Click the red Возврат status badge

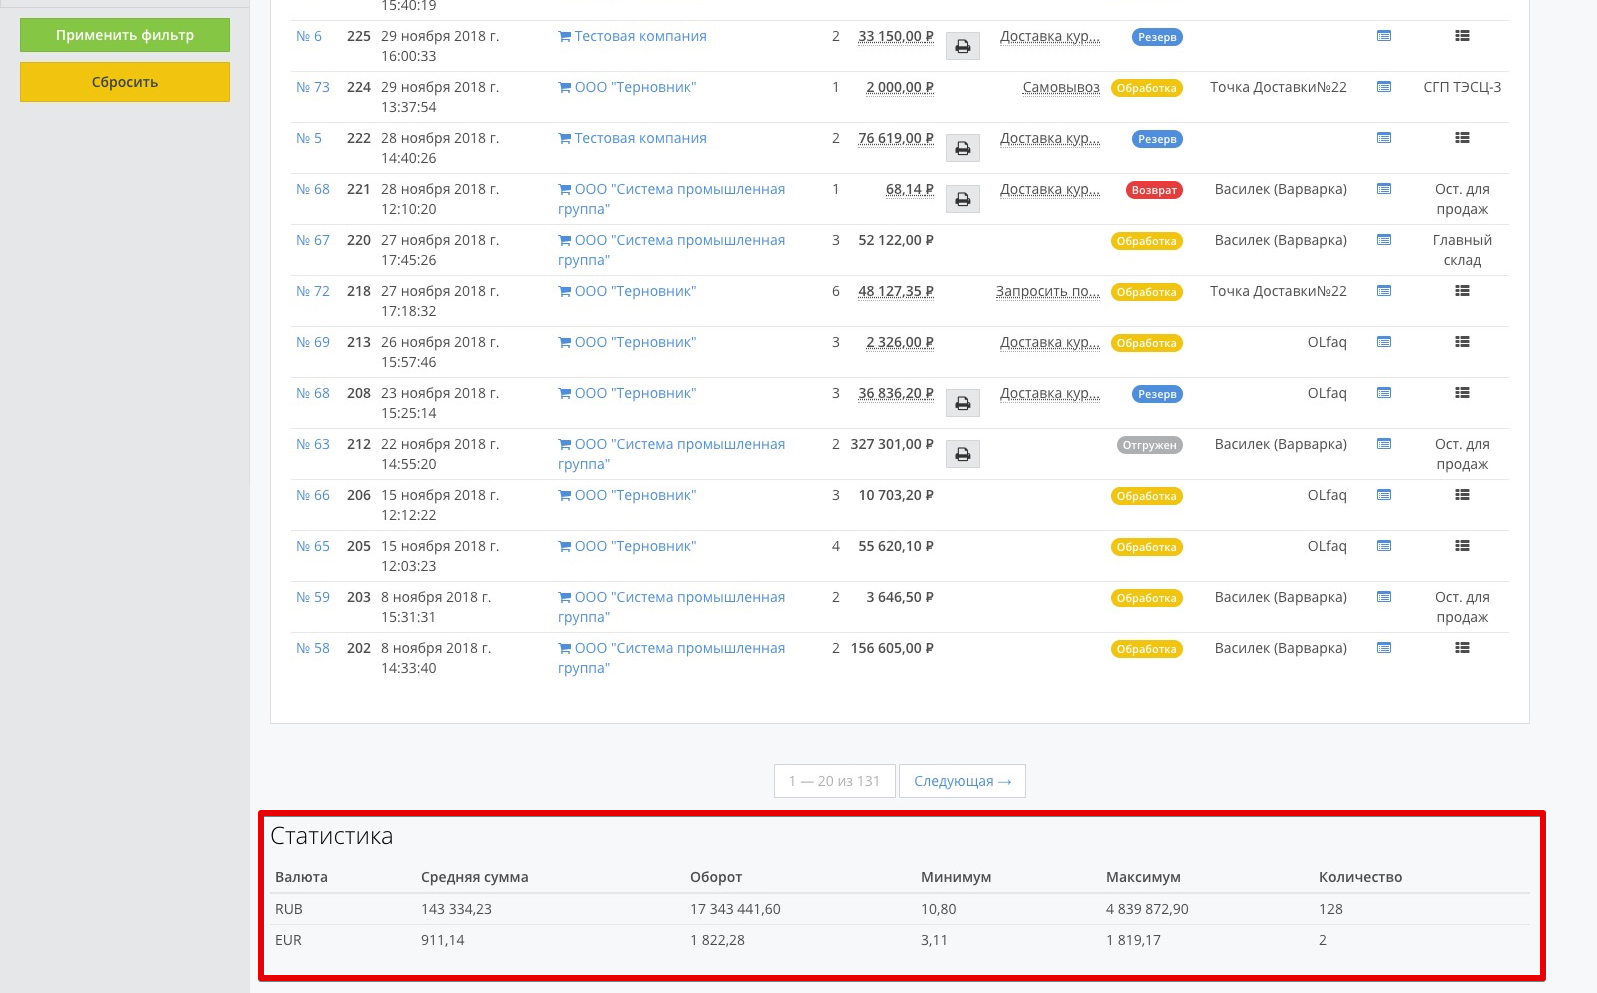coord(1154,190)
